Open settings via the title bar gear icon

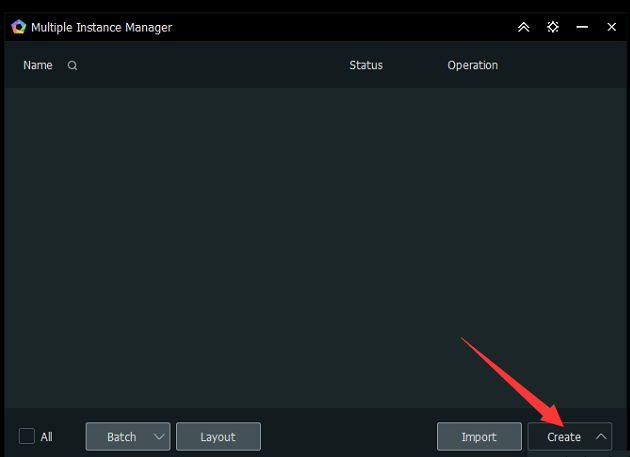coord(553,27)
